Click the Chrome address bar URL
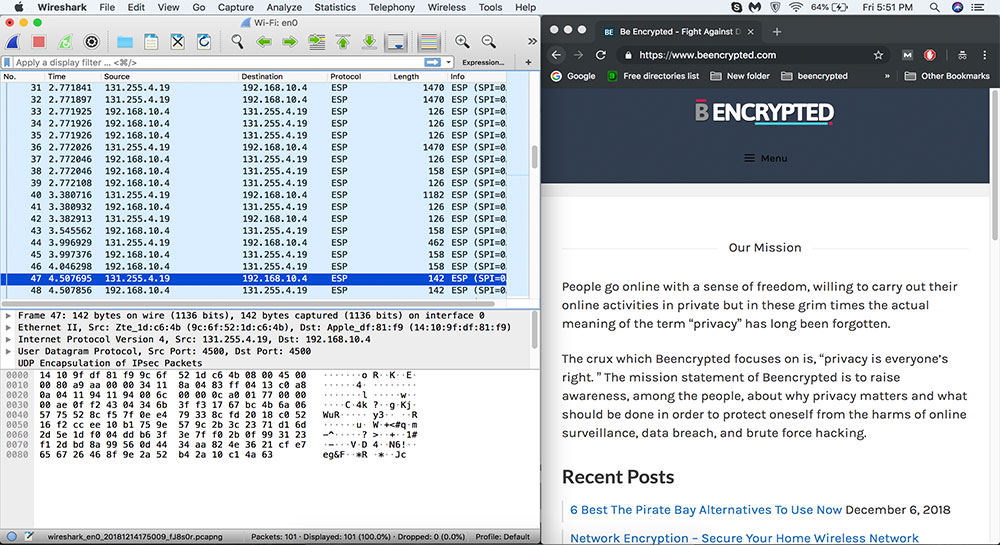Image resolution: width=1000 pixels, height=545 pixels. coord(707,55)
